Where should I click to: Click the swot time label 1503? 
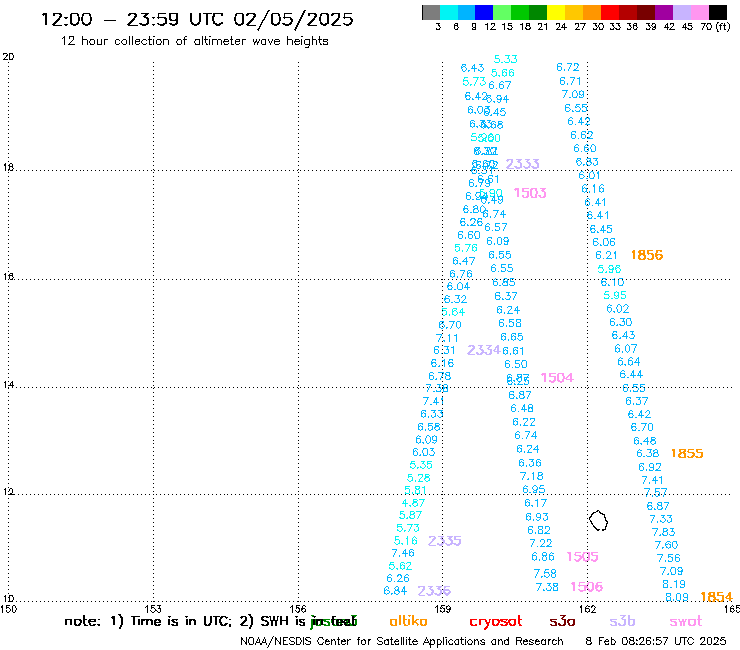(x=530, y=193)
